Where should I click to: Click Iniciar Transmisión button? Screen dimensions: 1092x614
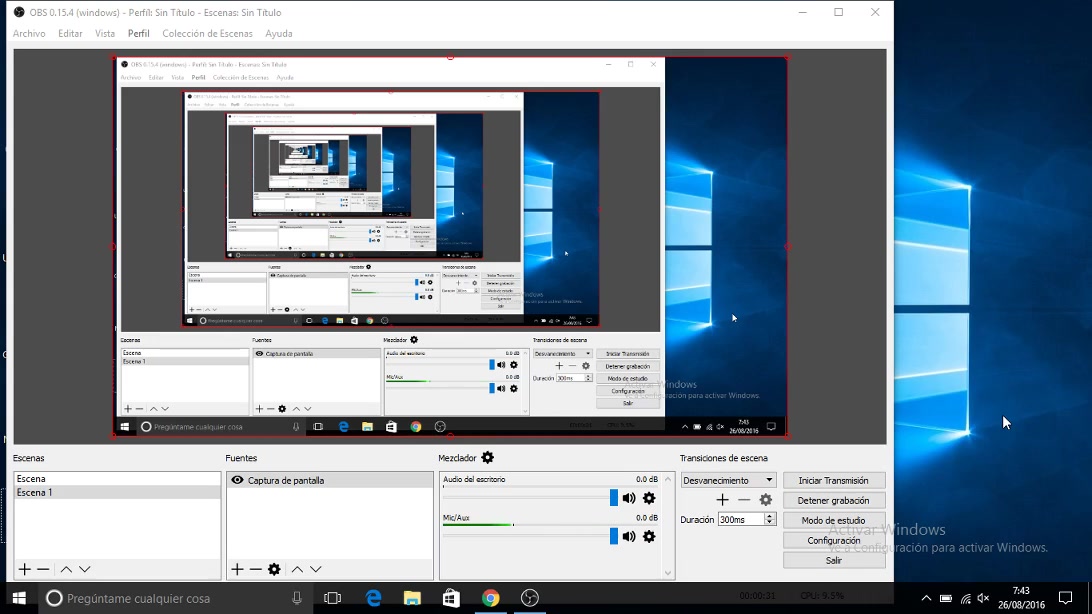(x=833, y=481)
